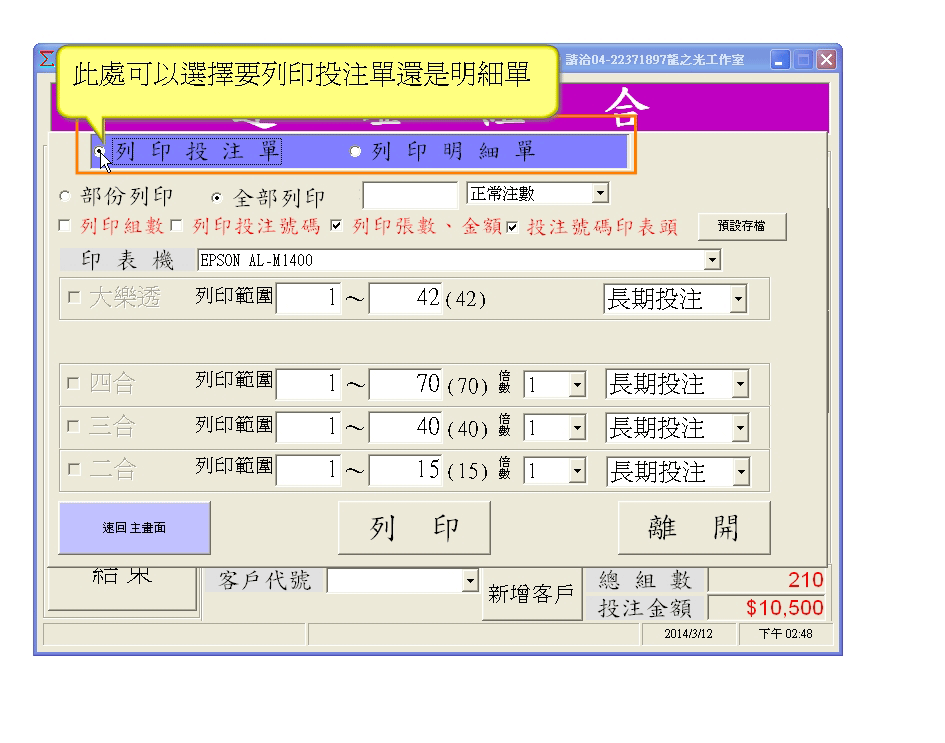The height and width of the screenshot is (743, 945).
Task: Tick the 大樂透 checkbox
Action: point(74,297)
